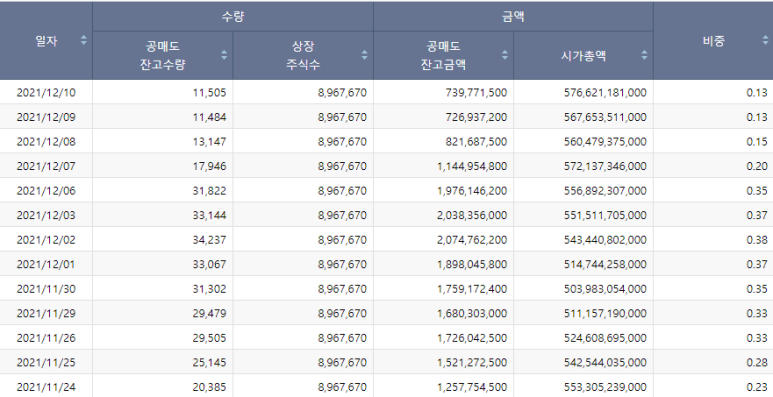Select date cell 2021/12/08

46,142
